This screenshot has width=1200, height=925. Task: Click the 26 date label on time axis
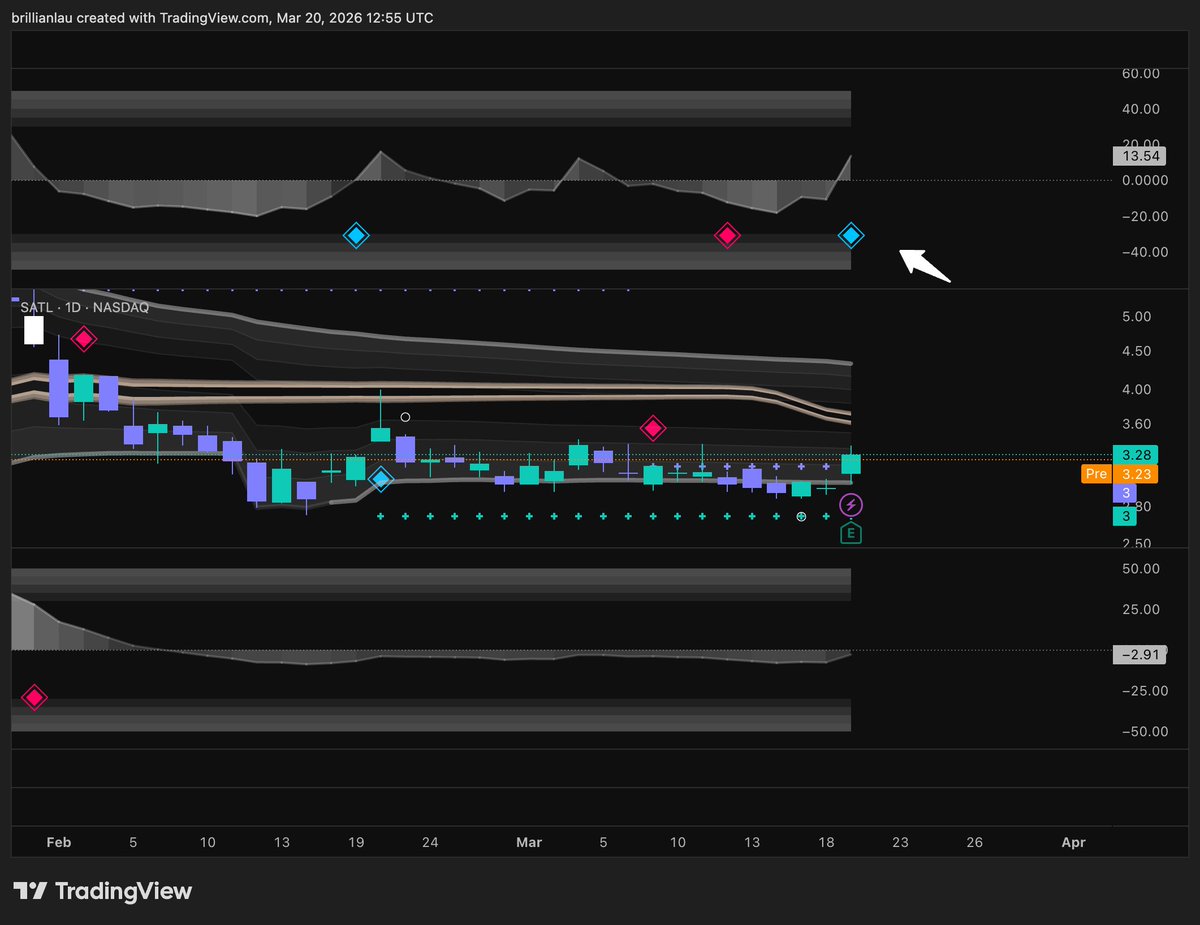point(974,843)
